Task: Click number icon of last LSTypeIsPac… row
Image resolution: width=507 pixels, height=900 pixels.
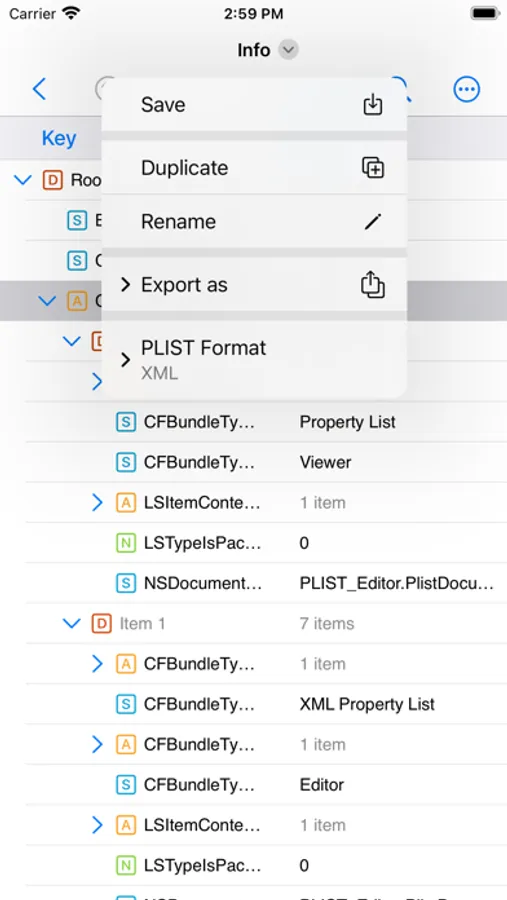Action: point(126,865)
